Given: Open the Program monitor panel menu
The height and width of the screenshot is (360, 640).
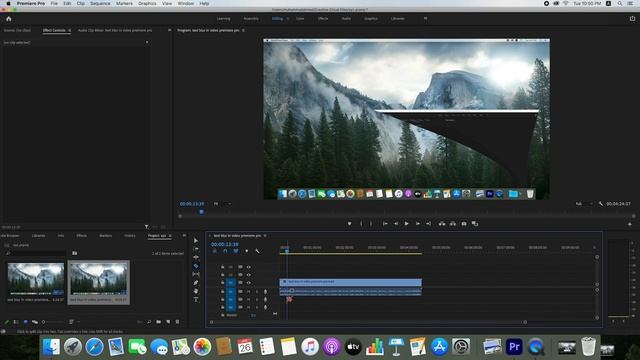Looking at the screenshot, I should click(244, 30).
